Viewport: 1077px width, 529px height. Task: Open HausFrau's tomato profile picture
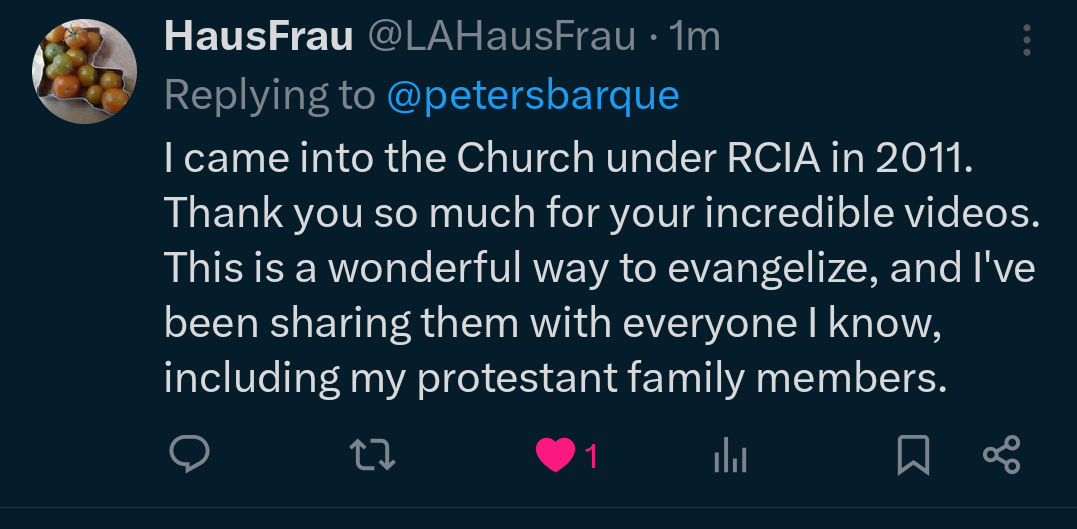84,73
